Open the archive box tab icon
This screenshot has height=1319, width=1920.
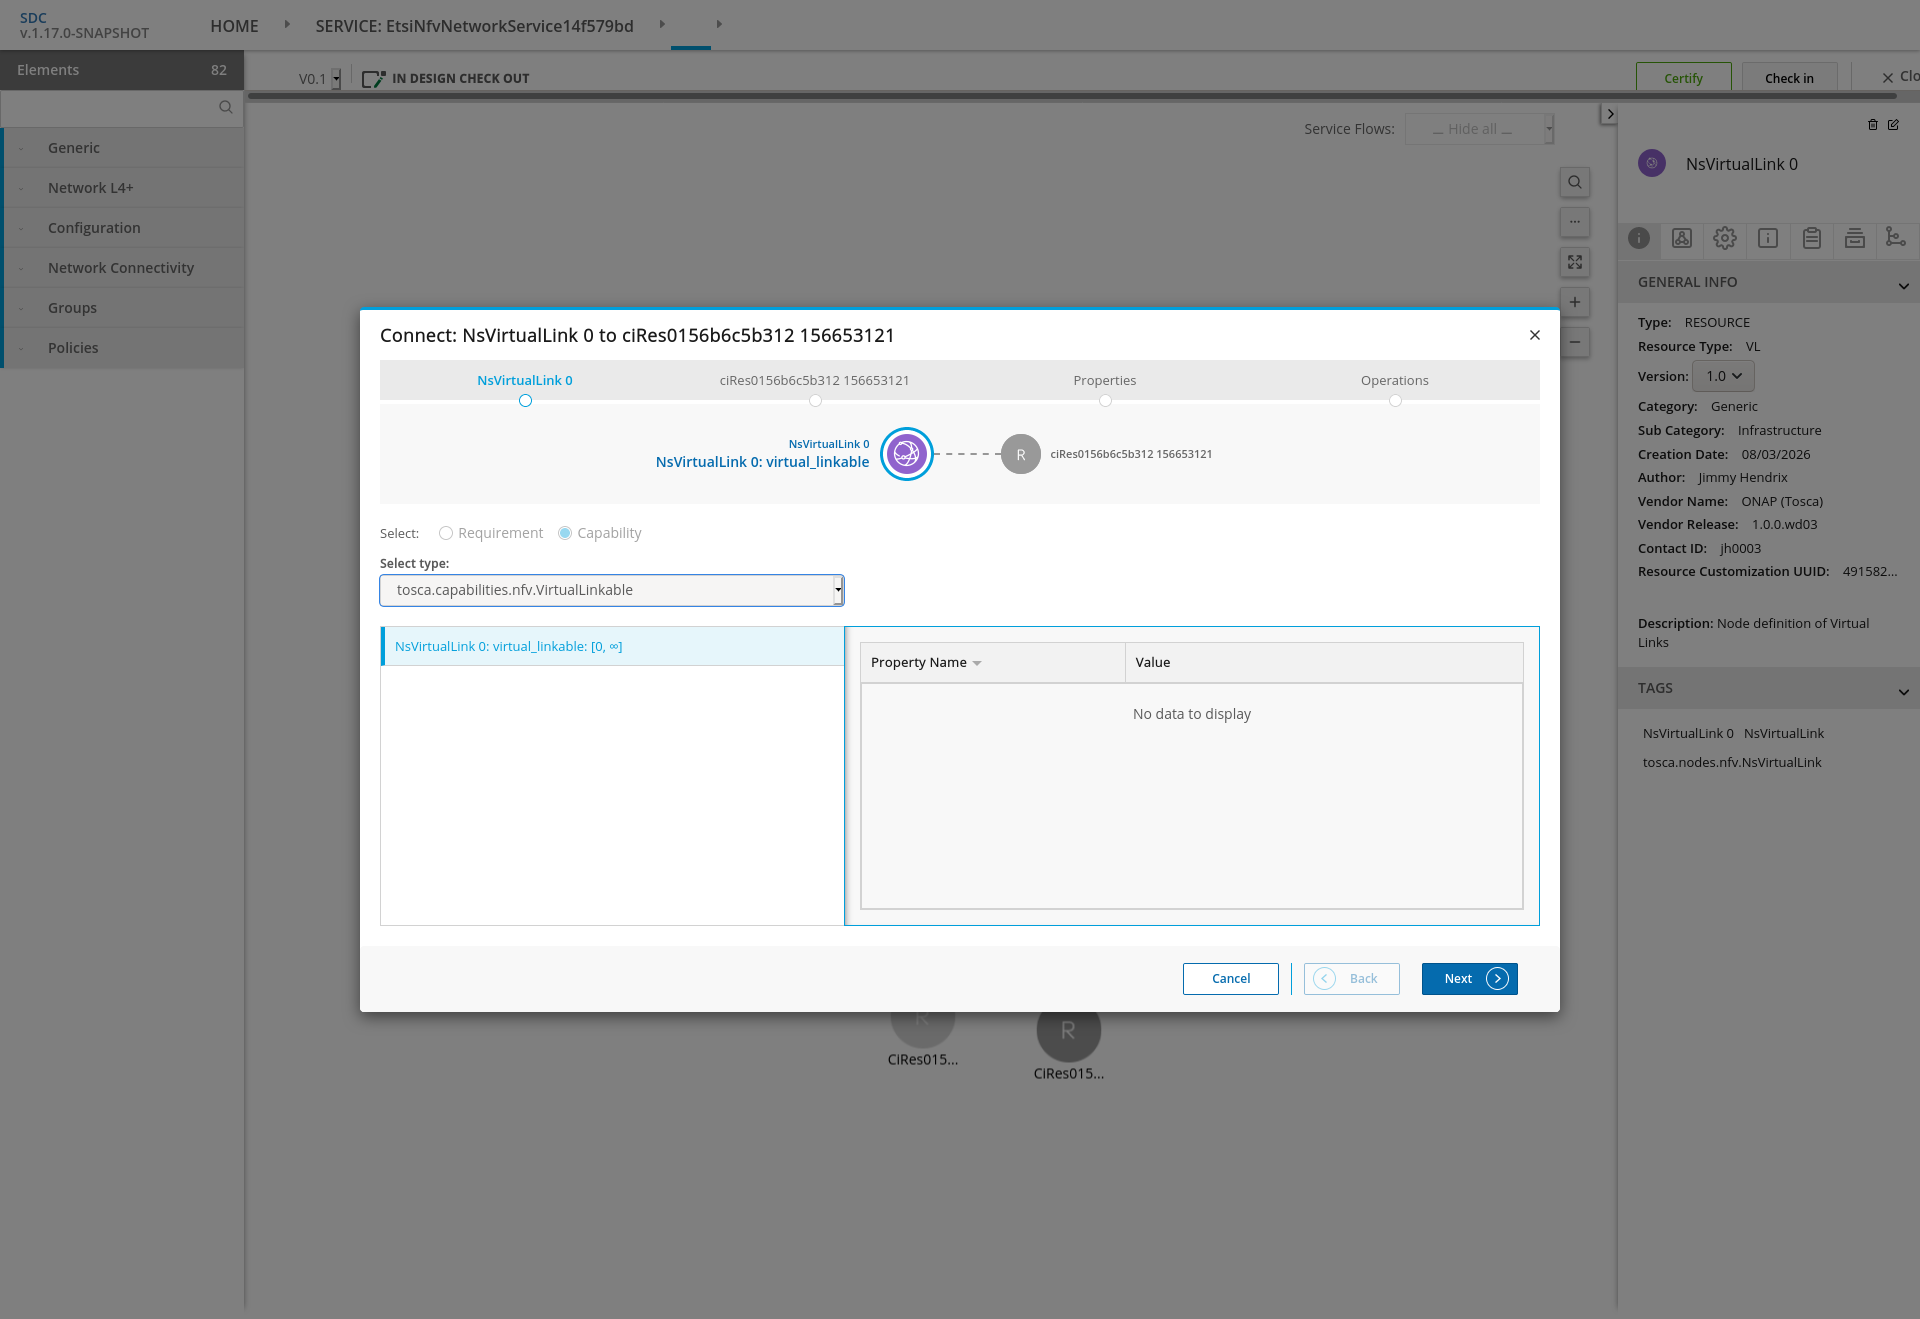click(1855, 238)
